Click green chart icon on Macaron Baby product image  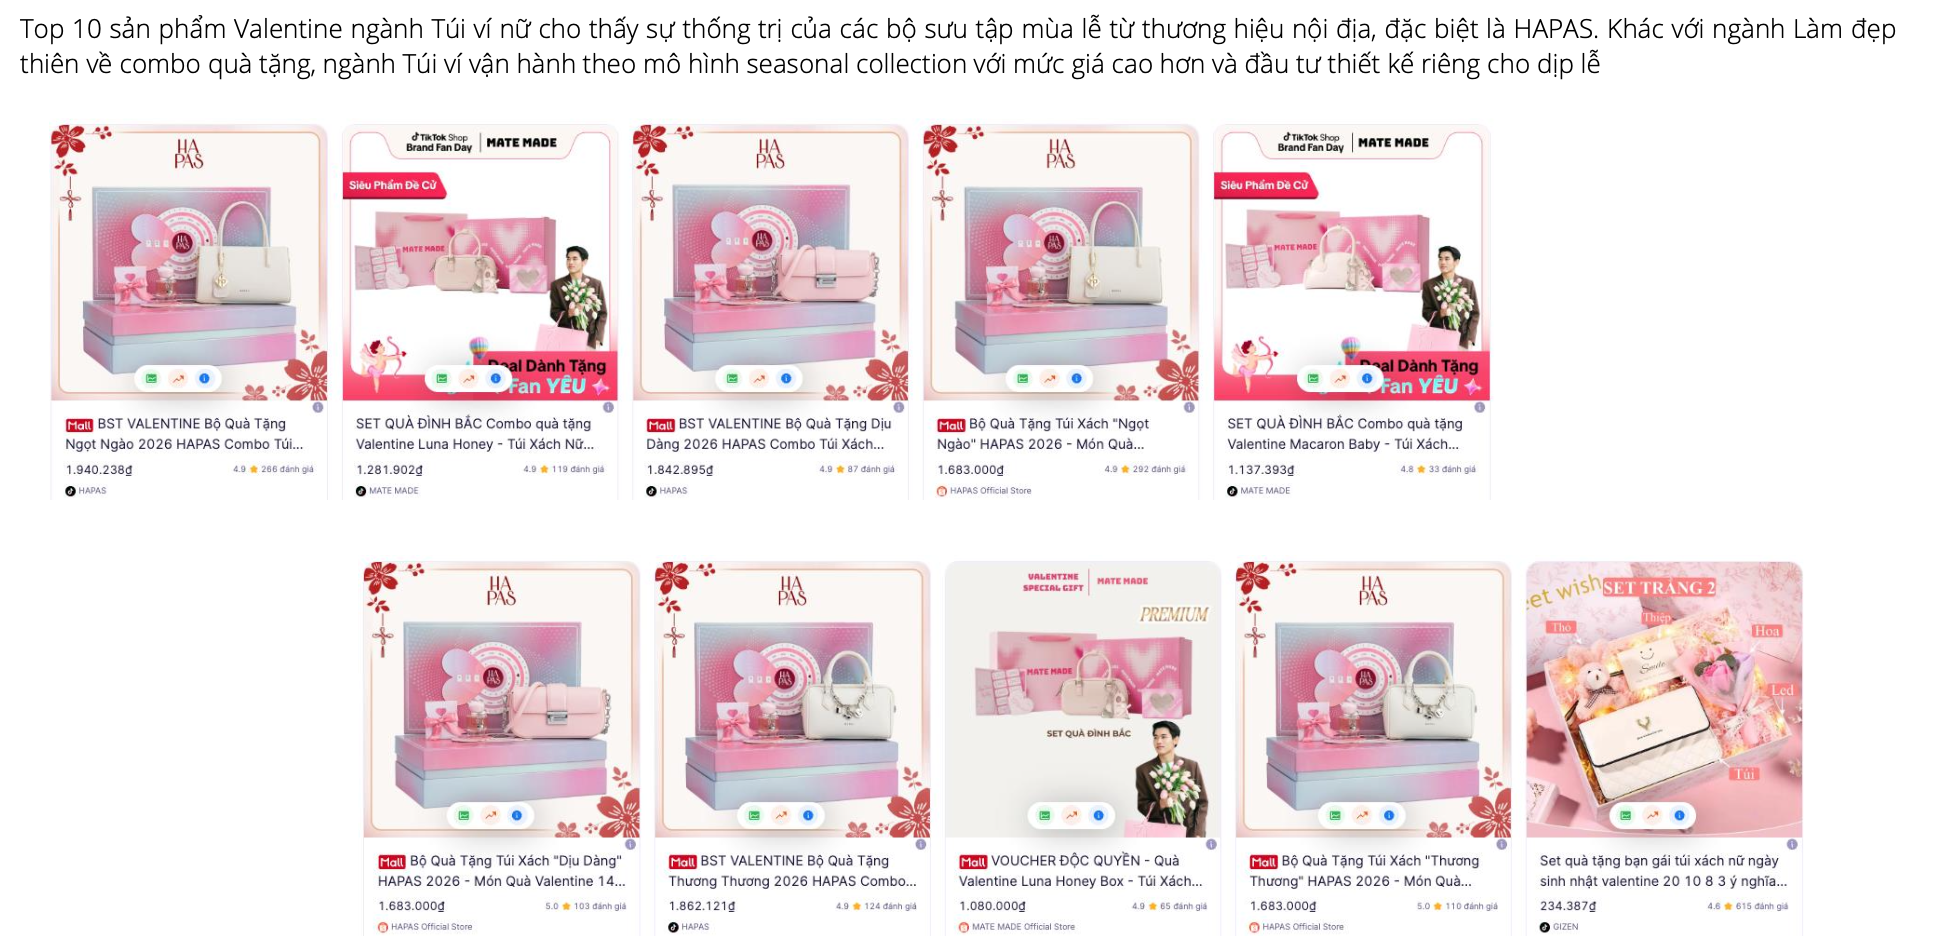1313,379
